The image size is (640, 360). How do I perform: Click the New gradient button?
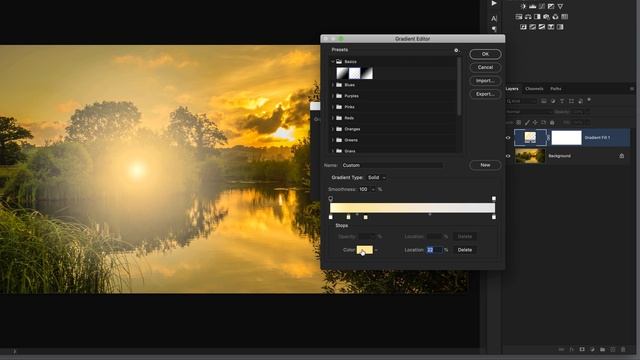(x=485, y=165)
